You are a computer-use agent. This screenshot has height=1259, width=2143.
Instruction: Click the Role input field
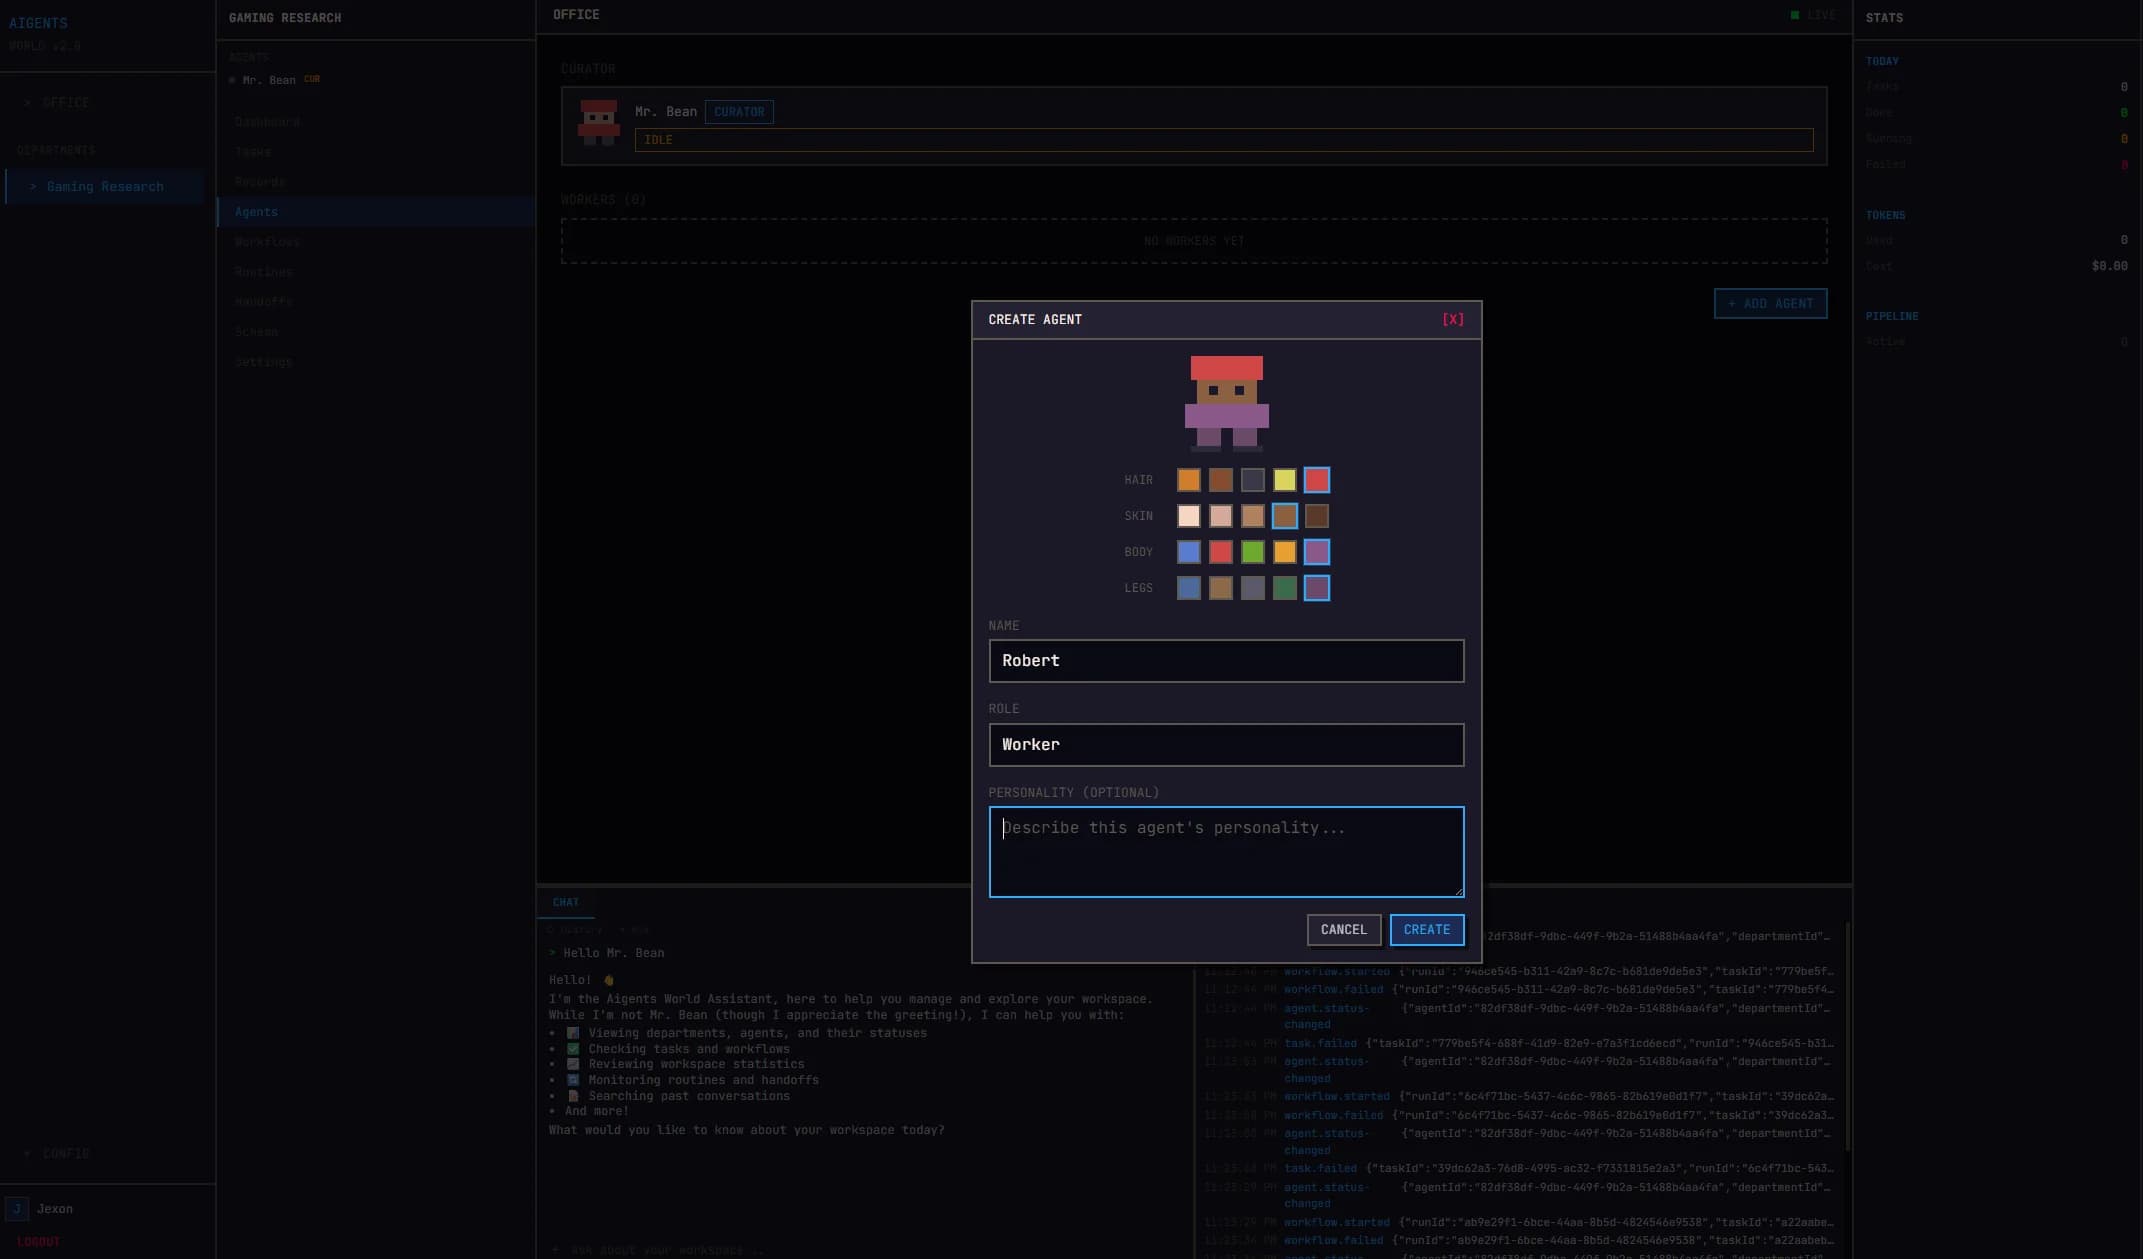1226,745
